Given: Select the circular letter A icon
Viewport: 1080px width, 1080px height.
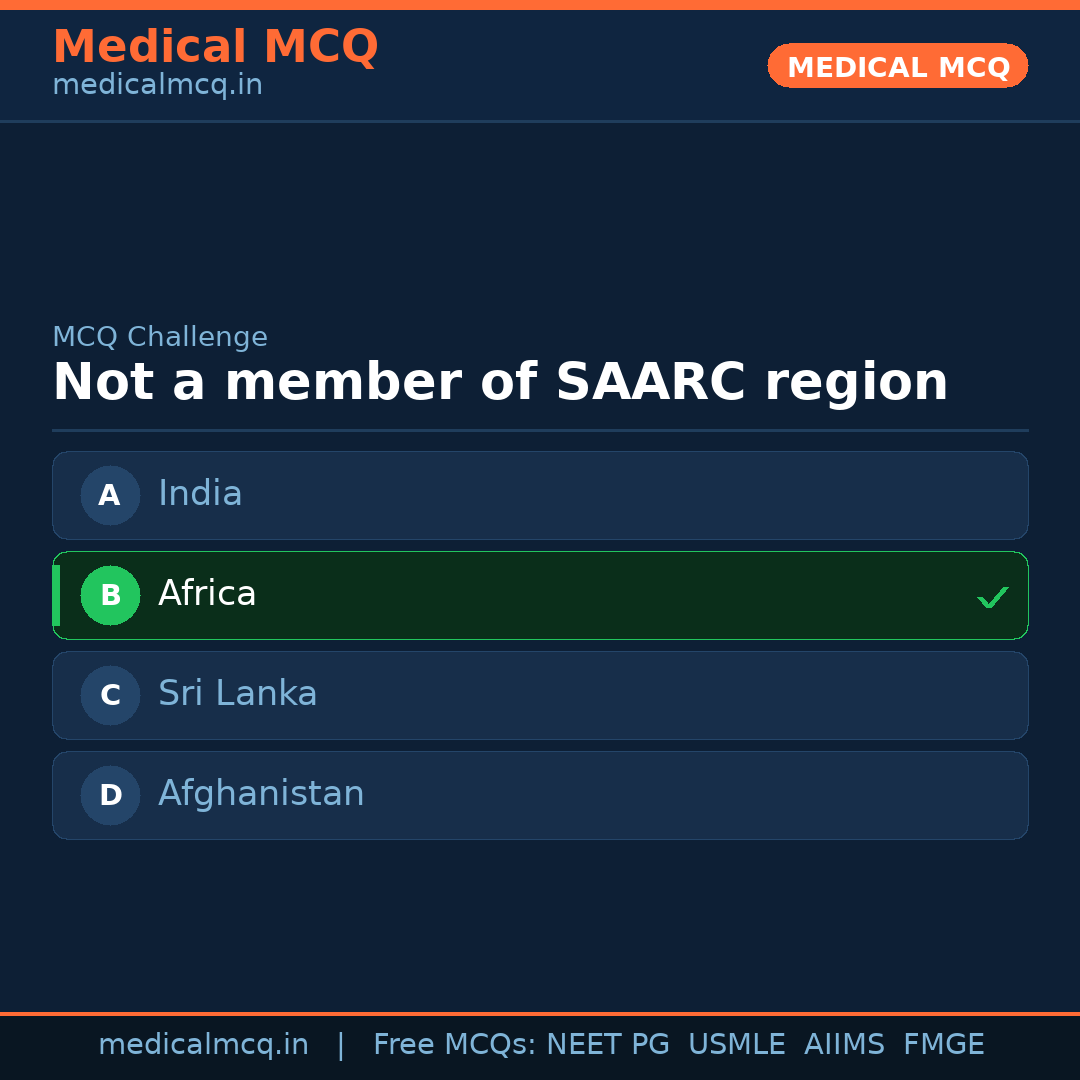Looking at the screenshot, I should (110, 495).
